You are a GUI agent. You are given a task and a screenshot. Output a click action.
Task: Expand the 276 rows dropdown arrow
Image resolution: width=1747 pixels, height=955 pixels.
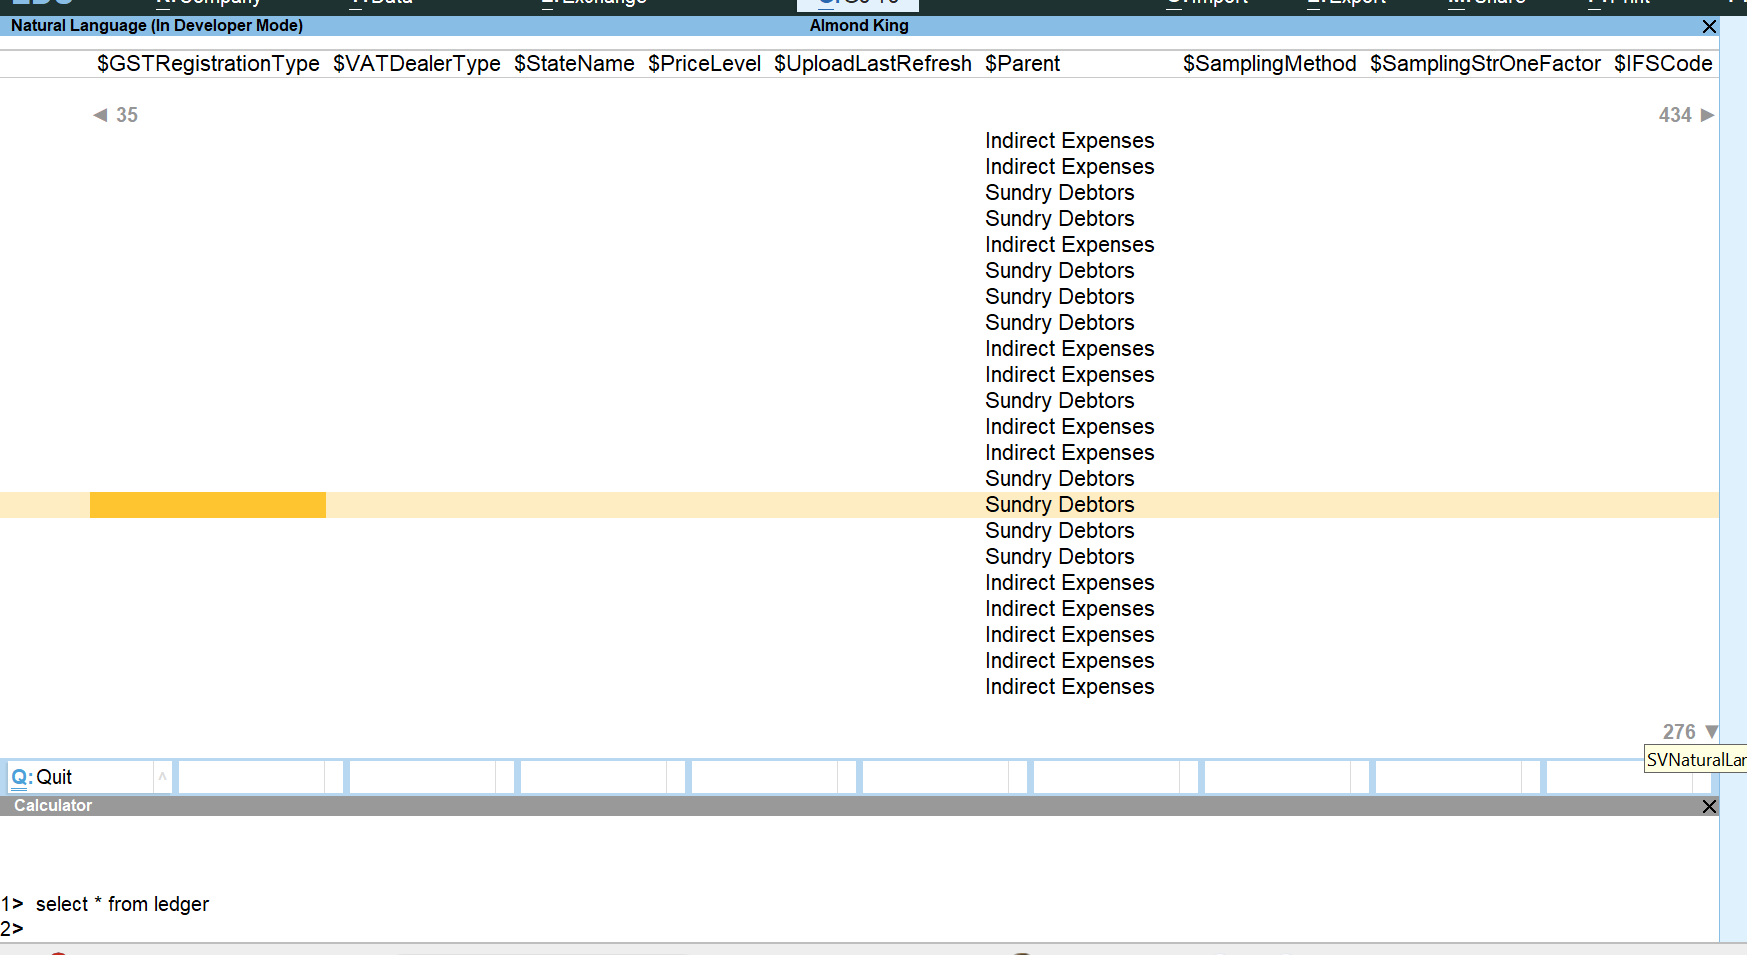1711,731
